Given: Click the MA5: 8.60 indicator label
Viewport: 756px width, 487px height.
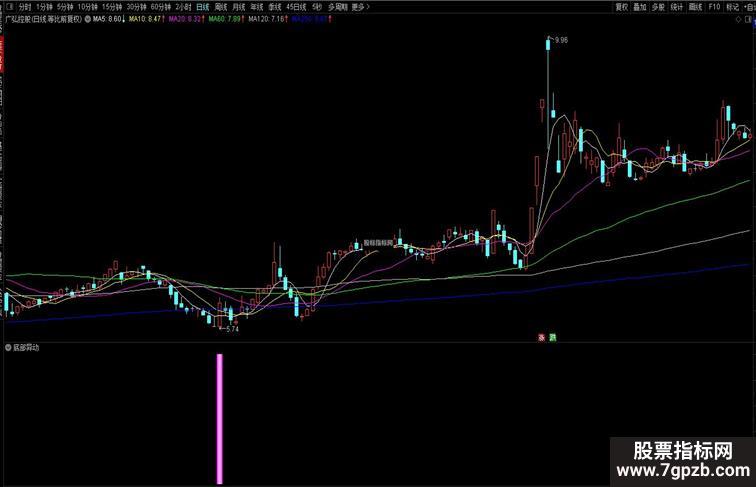Looking at the screenshot, I should (107, 19).
